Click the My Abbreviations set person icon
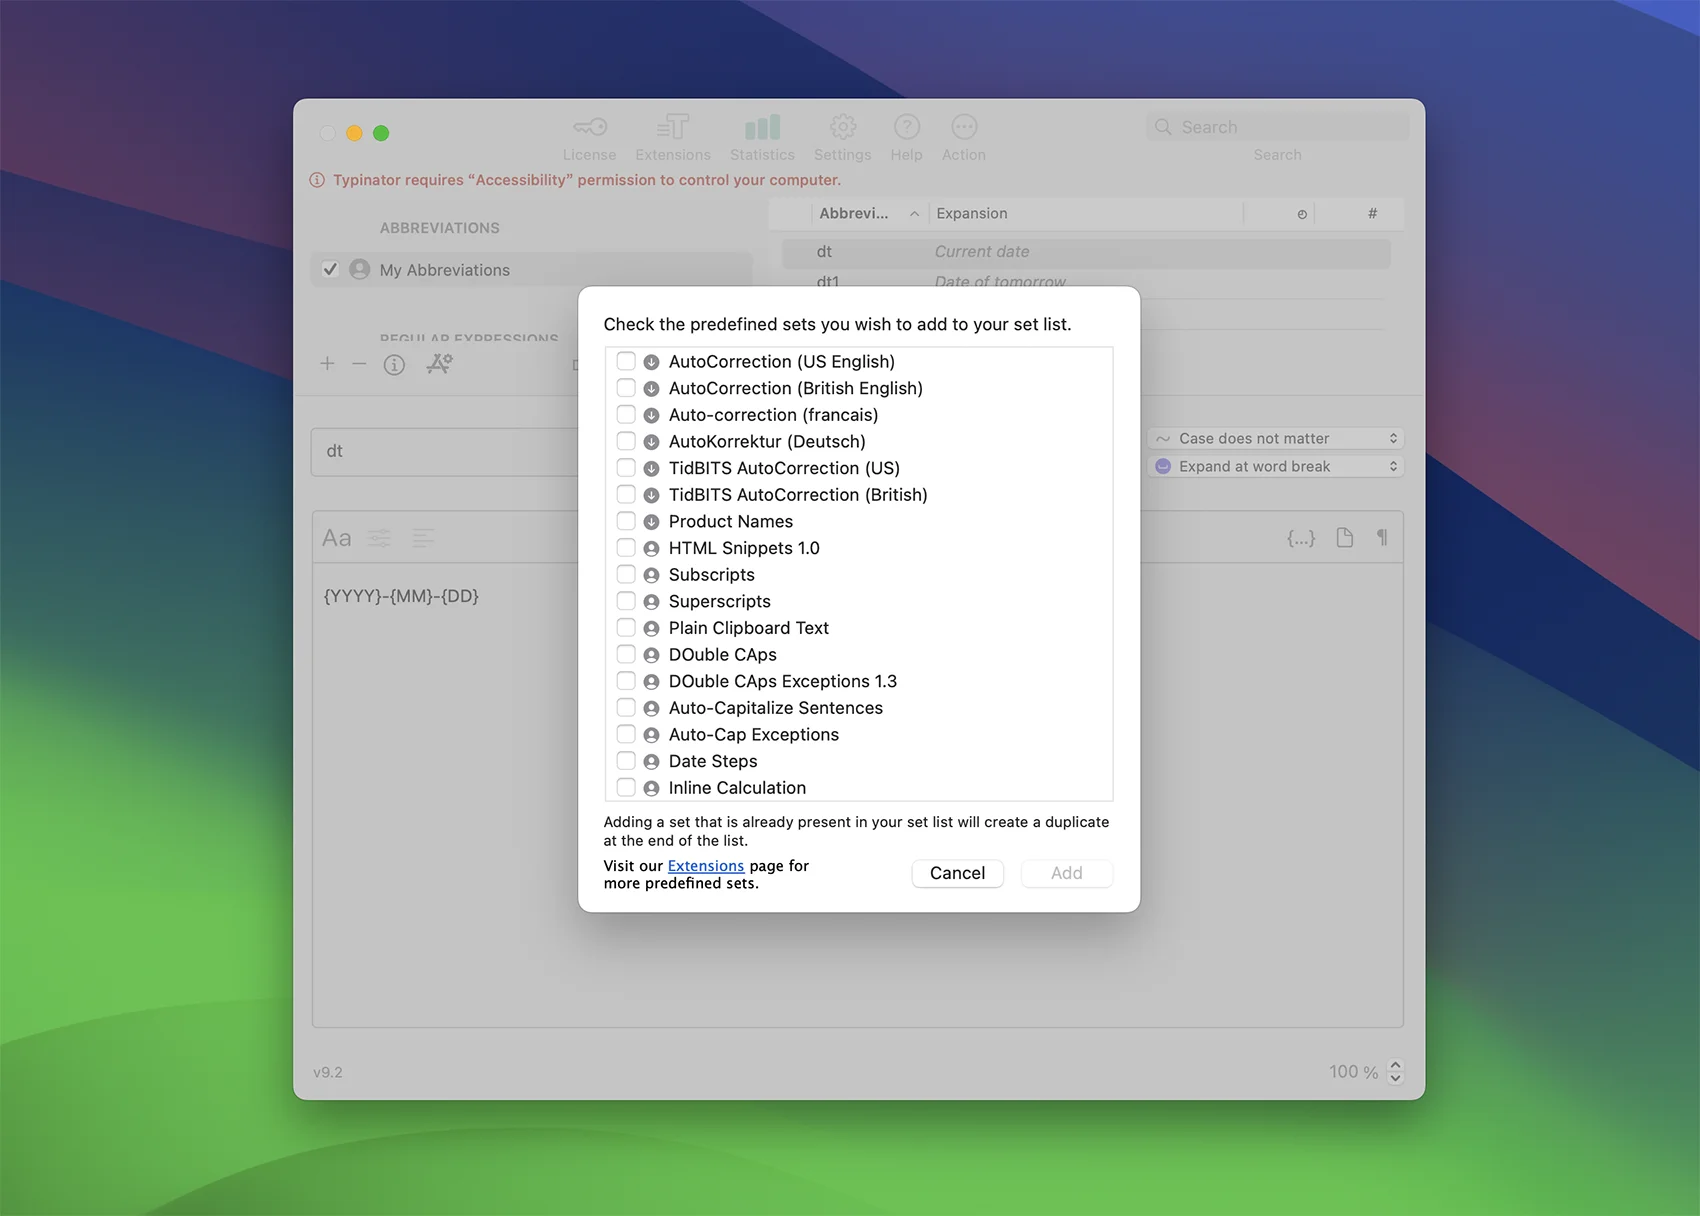 coord(360,270)
